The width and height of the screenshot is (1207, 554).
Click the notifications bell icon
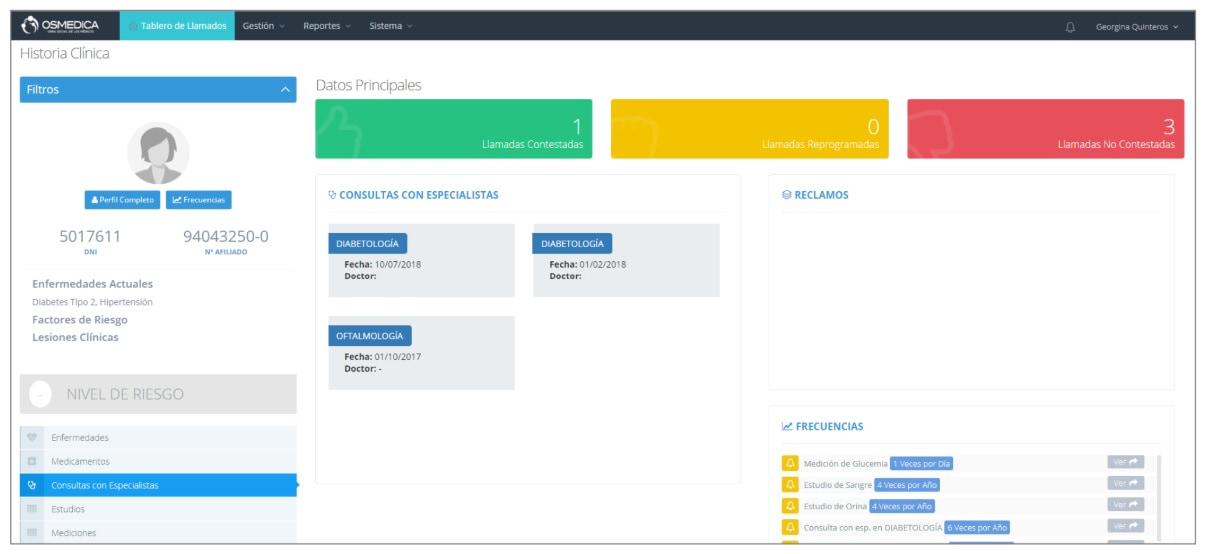click(x=1070, y=26)
